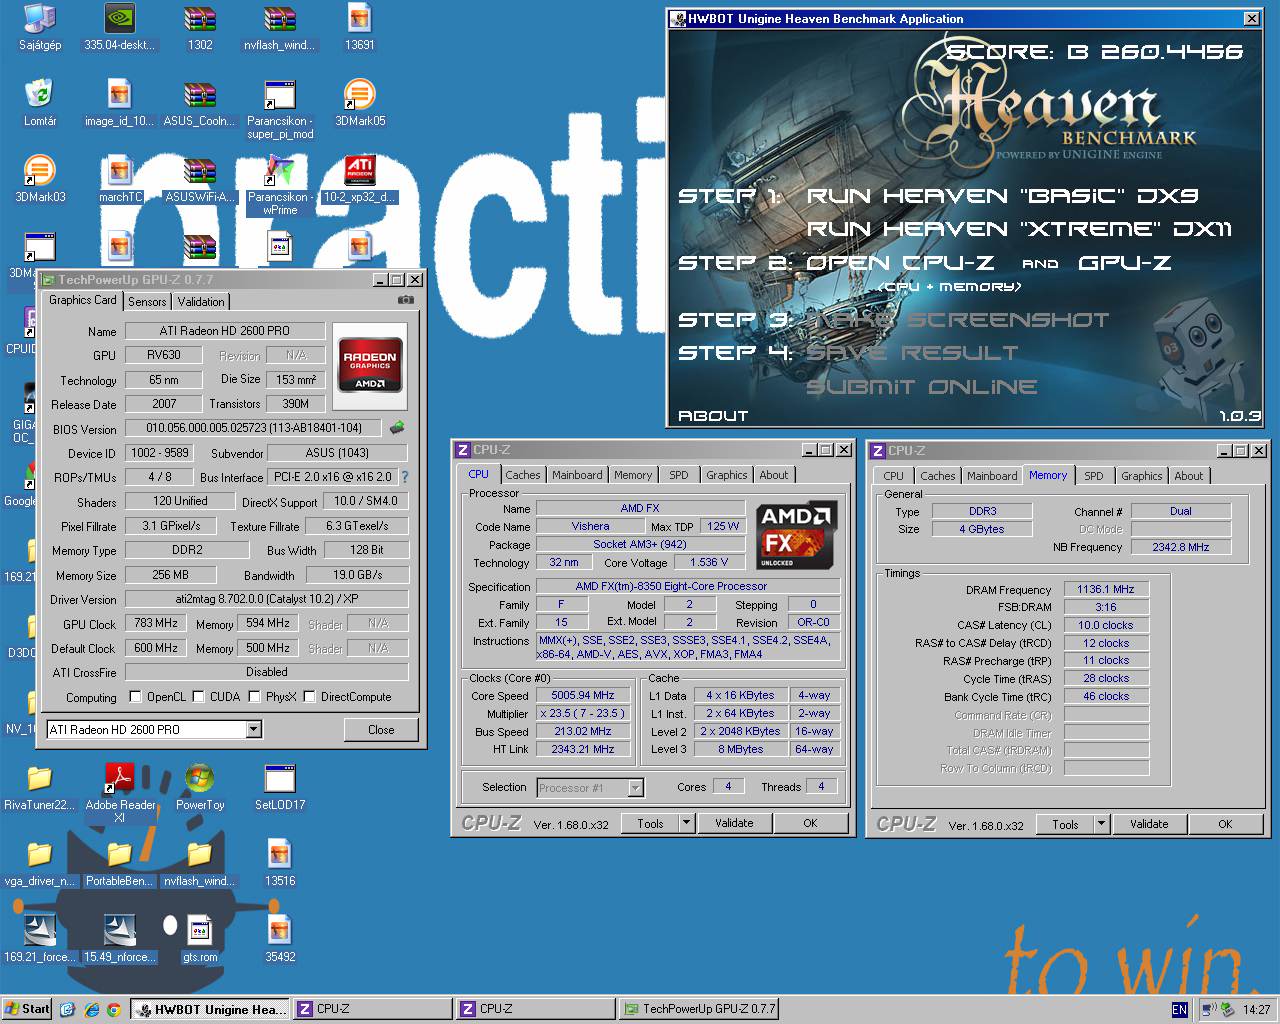
Task: Open the gts.rom file
Action: pyautogui.click(x=200, y=939)
